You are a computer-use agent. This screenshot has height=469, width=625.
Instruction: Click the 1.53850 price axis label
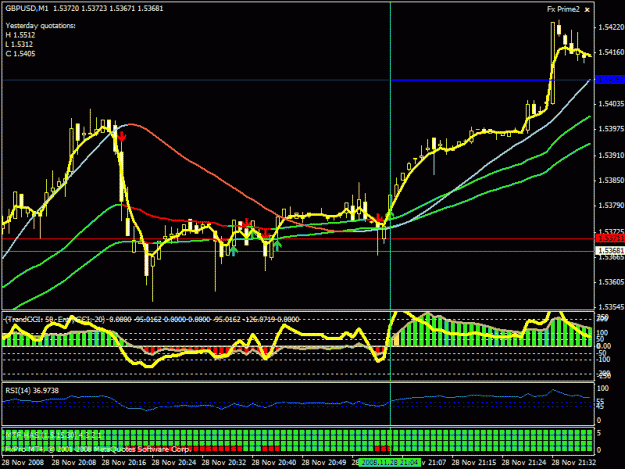tap(611, 180)
